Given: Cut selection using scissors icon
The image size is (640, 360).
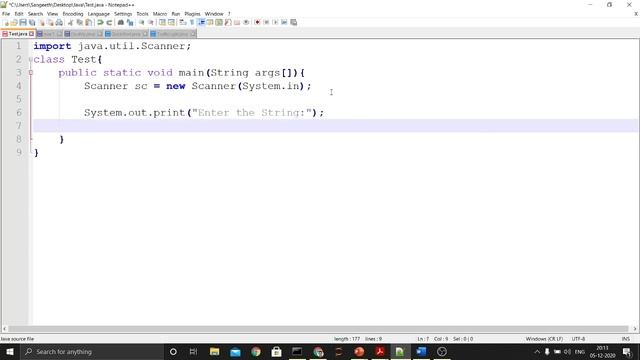Looking at the screenshot, I should click(x=71, y=22).
